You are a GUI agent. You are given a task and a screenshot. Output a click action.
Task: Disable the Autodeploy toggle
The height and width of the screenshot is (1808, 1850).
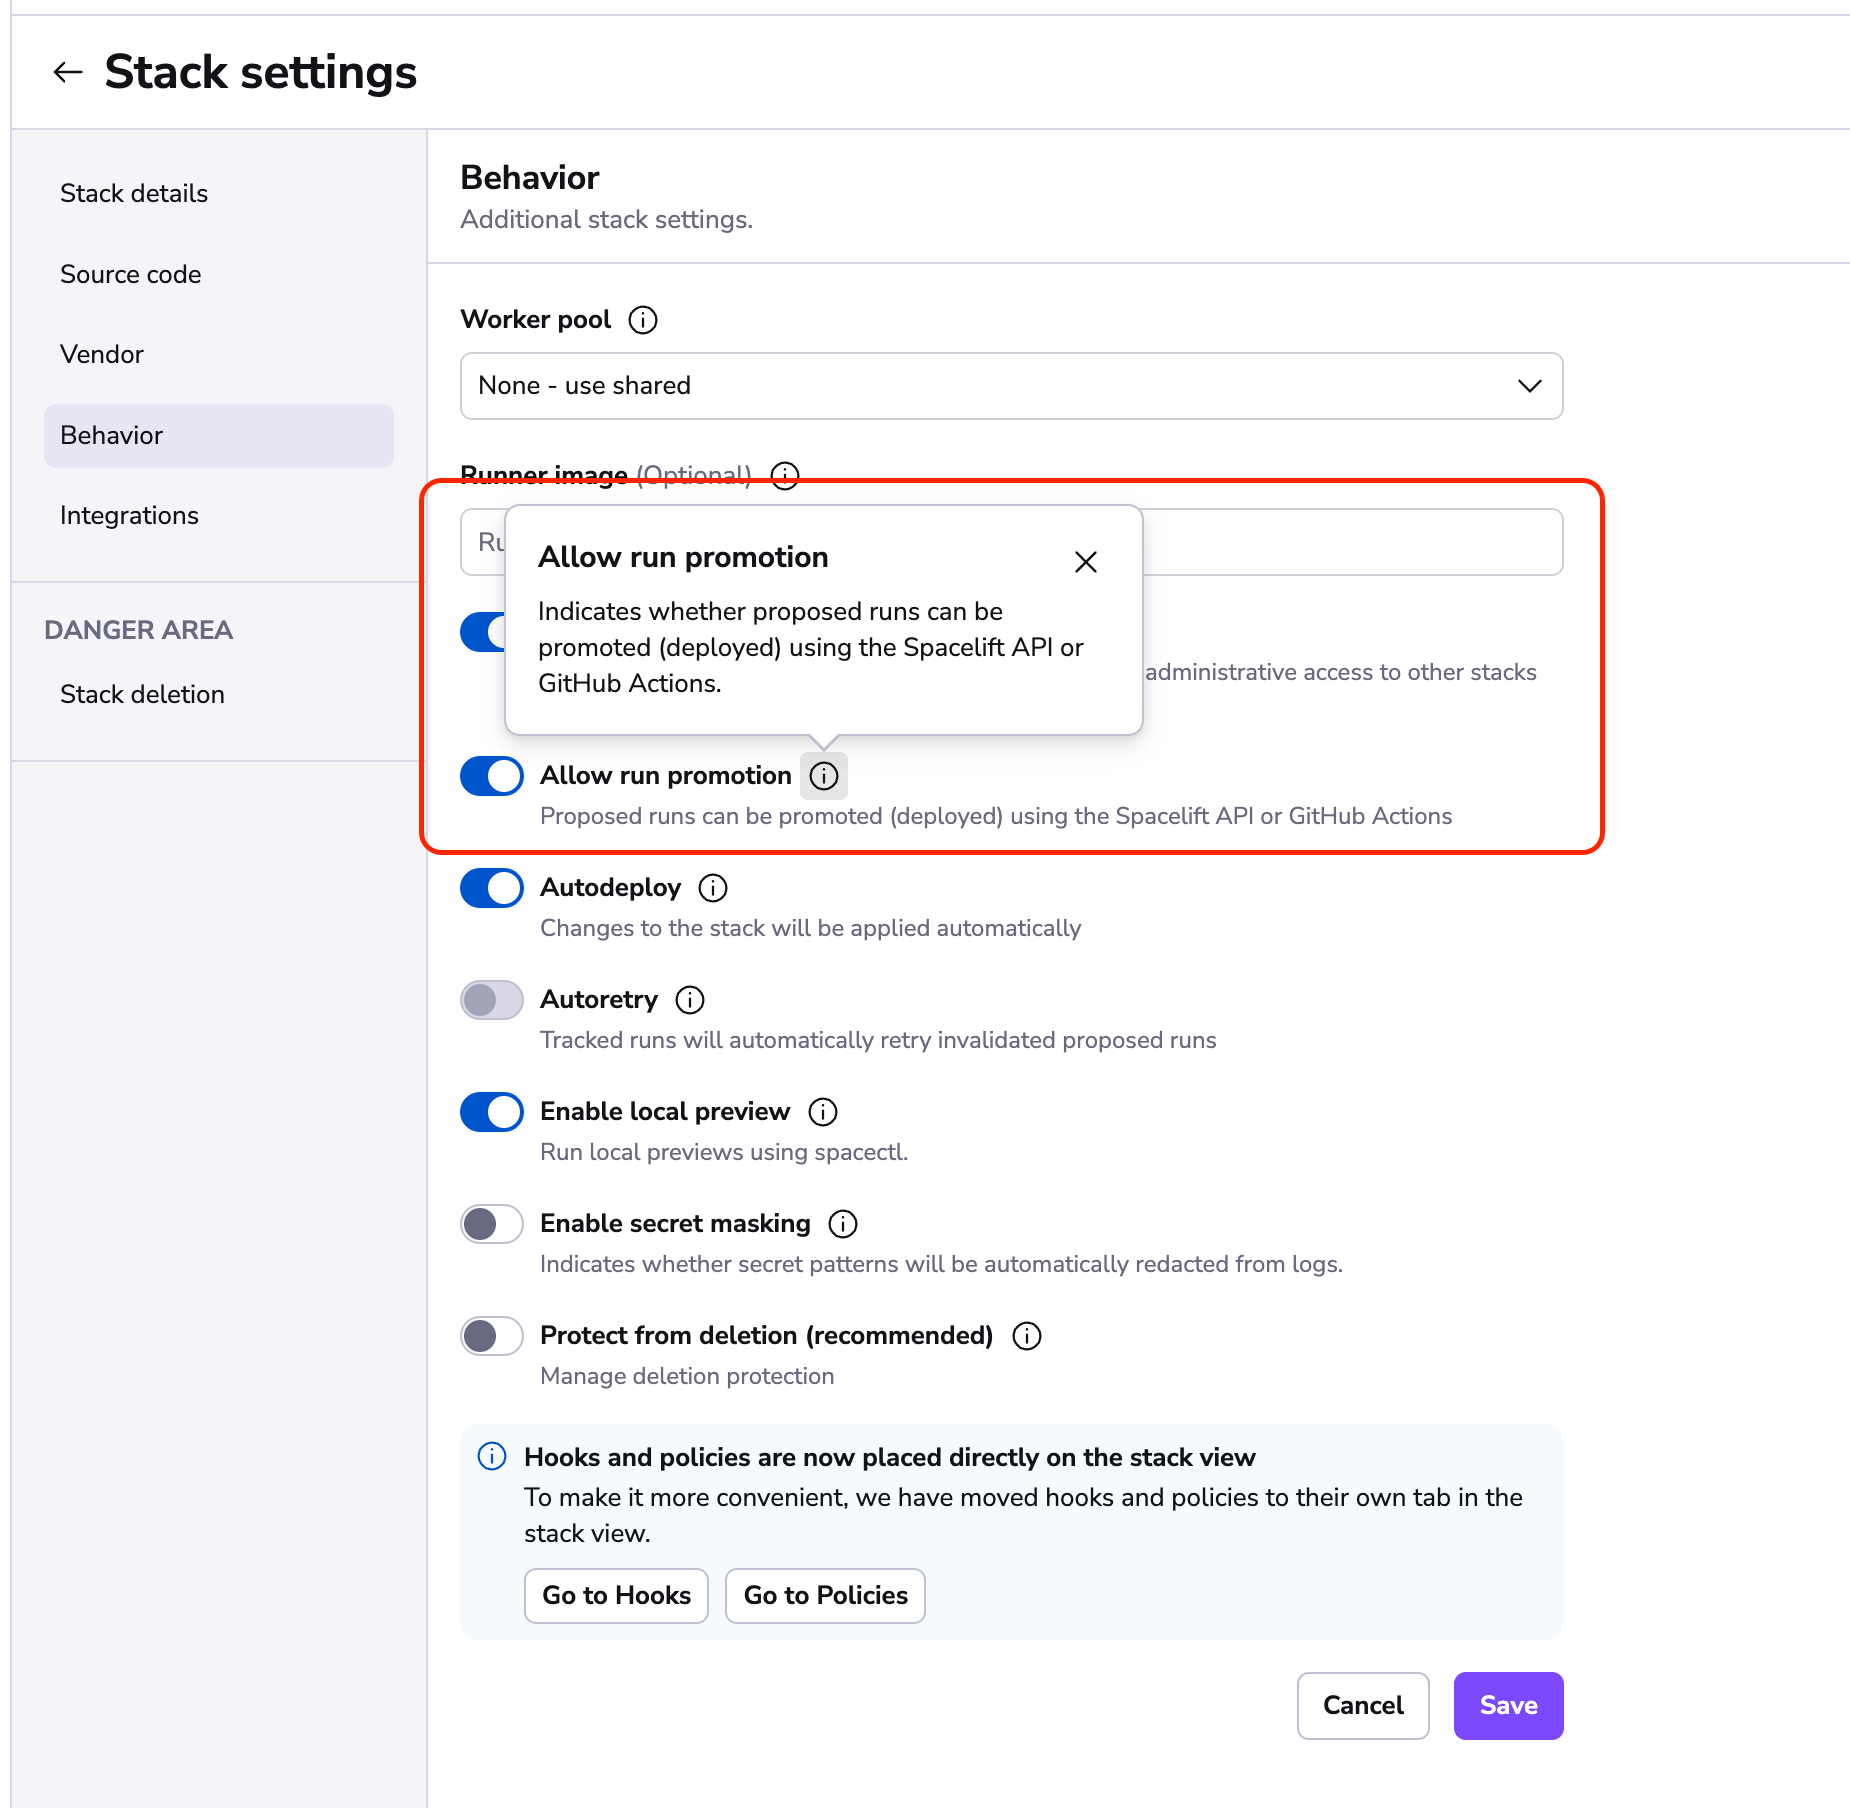(491, 888)
